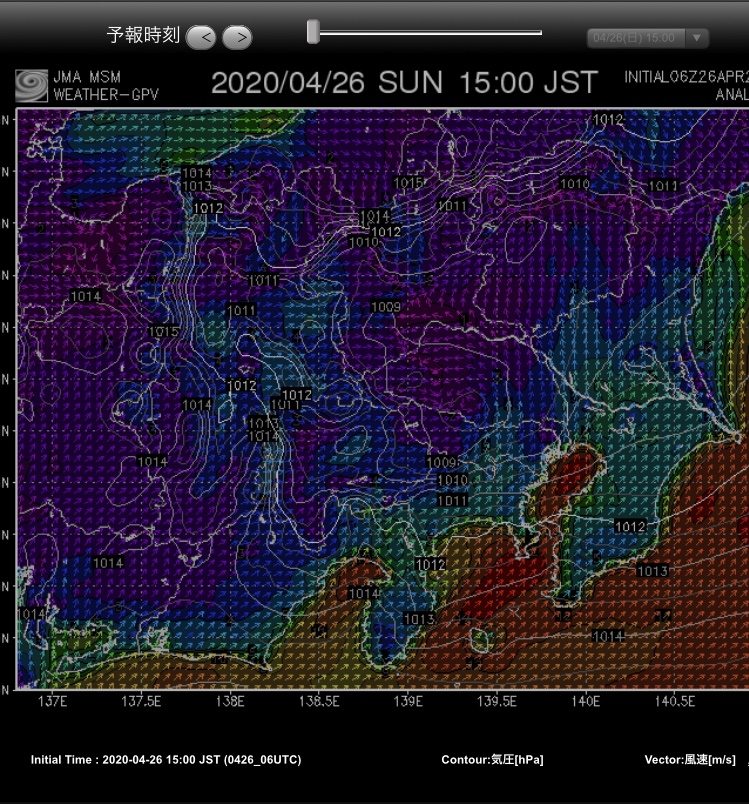Click the next forecast time arrow button

coord(237,38)
